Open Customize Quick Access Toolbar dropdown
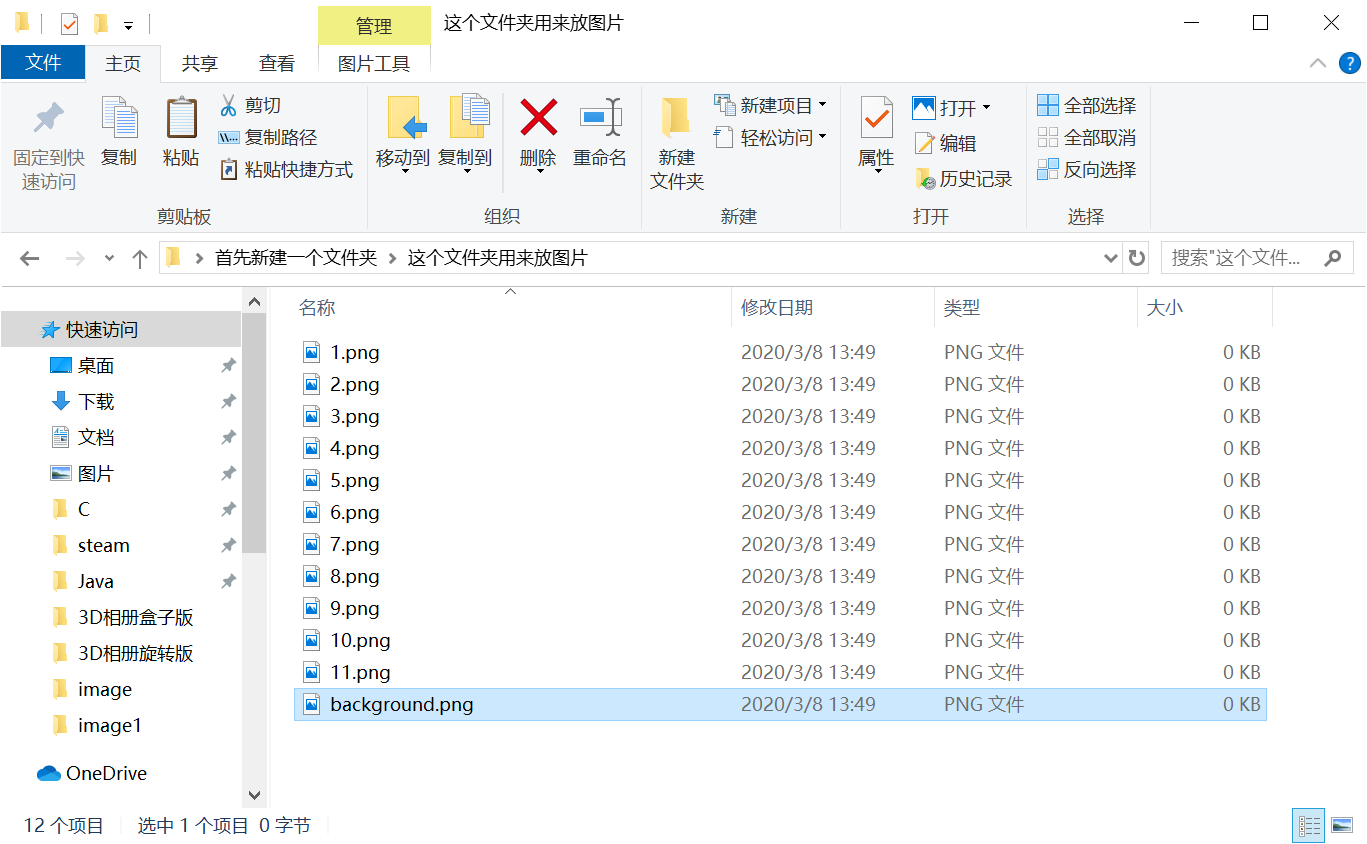This screenshot has width=1367, height=844. tap(128, 25)
